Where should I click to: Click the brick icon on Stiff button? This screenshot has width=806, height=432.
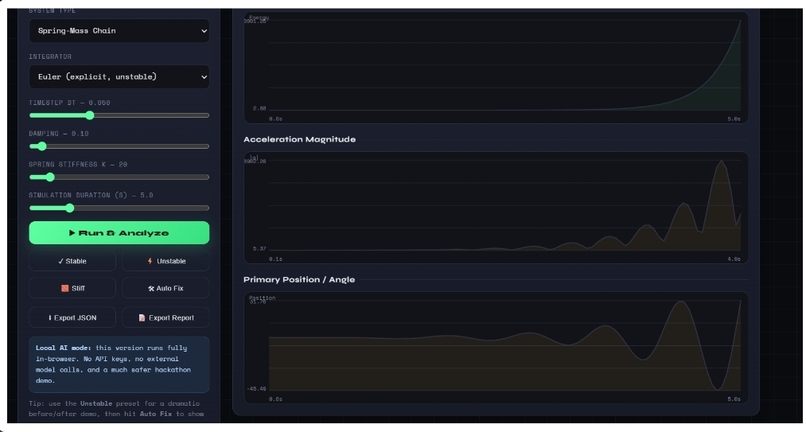coord(65,288)
